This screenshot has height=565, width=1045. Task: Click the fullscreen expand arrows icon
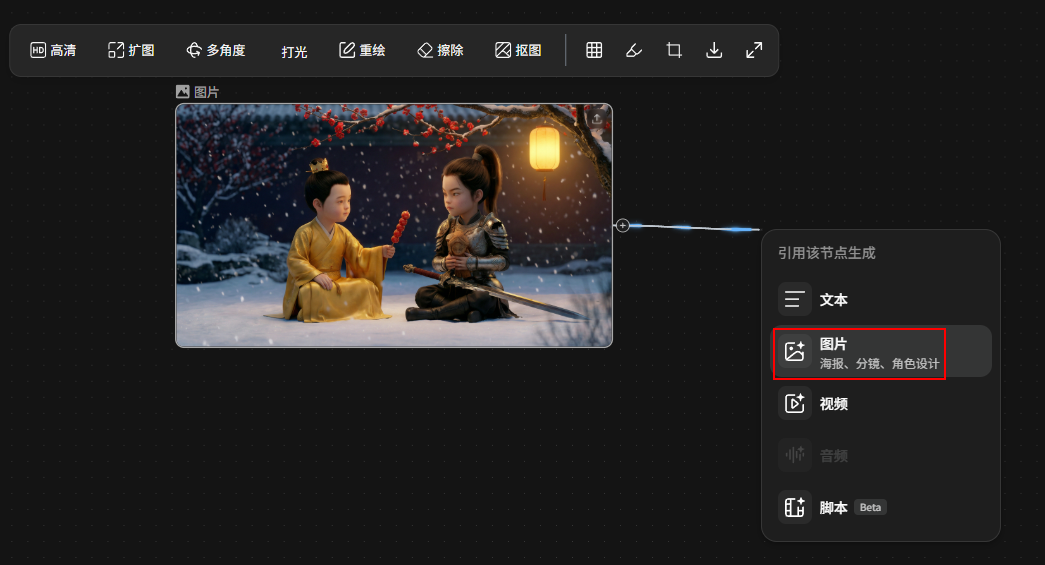tap(754, 50)
